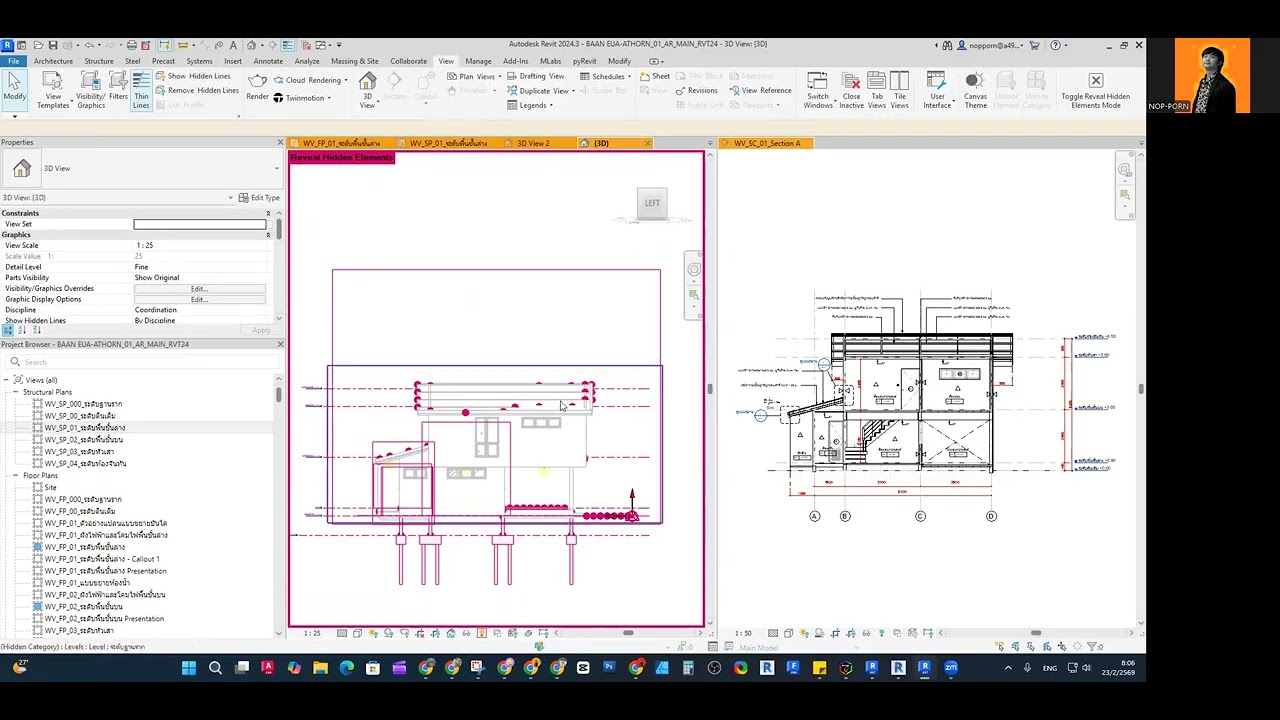
Task: Collapse the Floor Plans tree node
Action: 17,476
